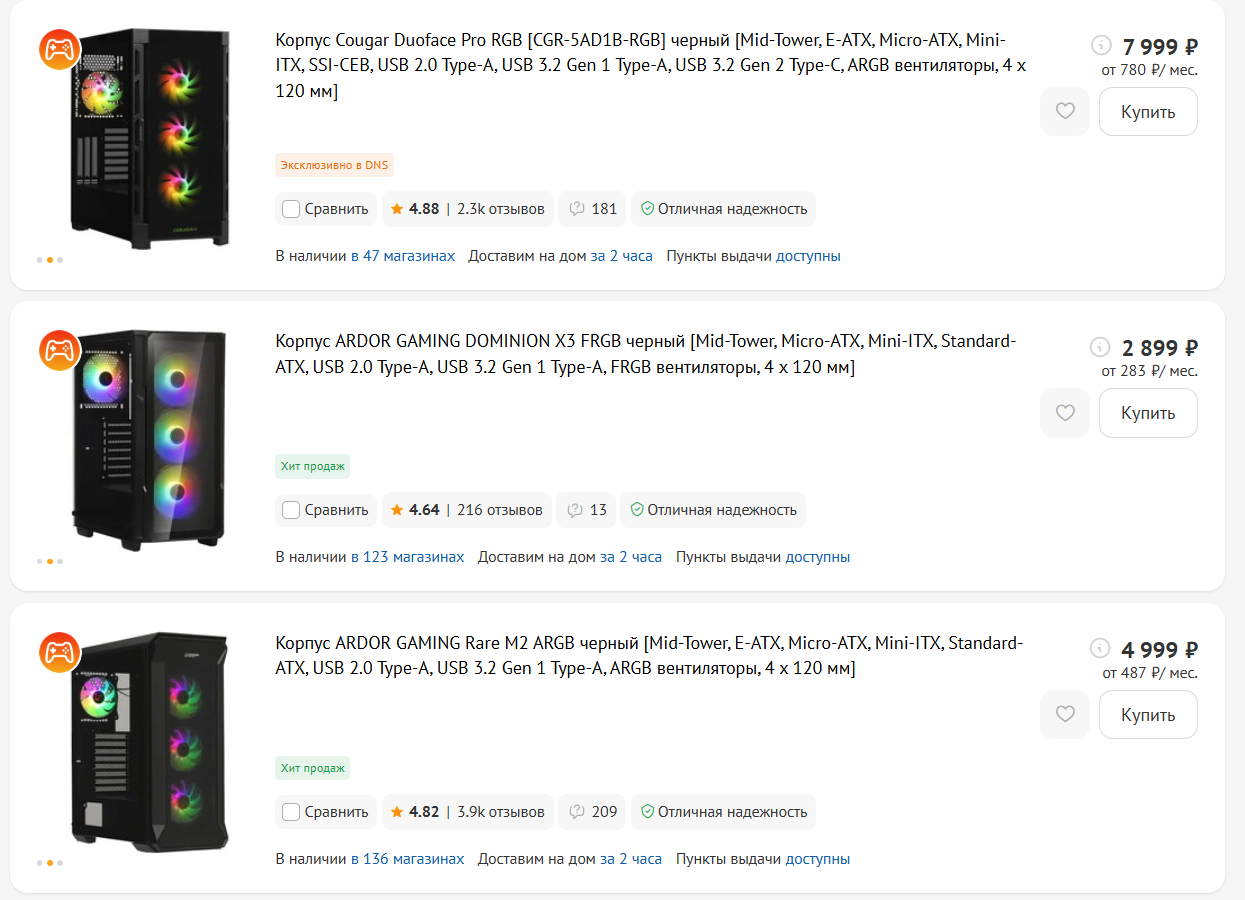This screenshot has height=900, width=1245.
Task: Click 'Отличная надежность' badge on DOMINION X3
Action: [x=712, y=510]
